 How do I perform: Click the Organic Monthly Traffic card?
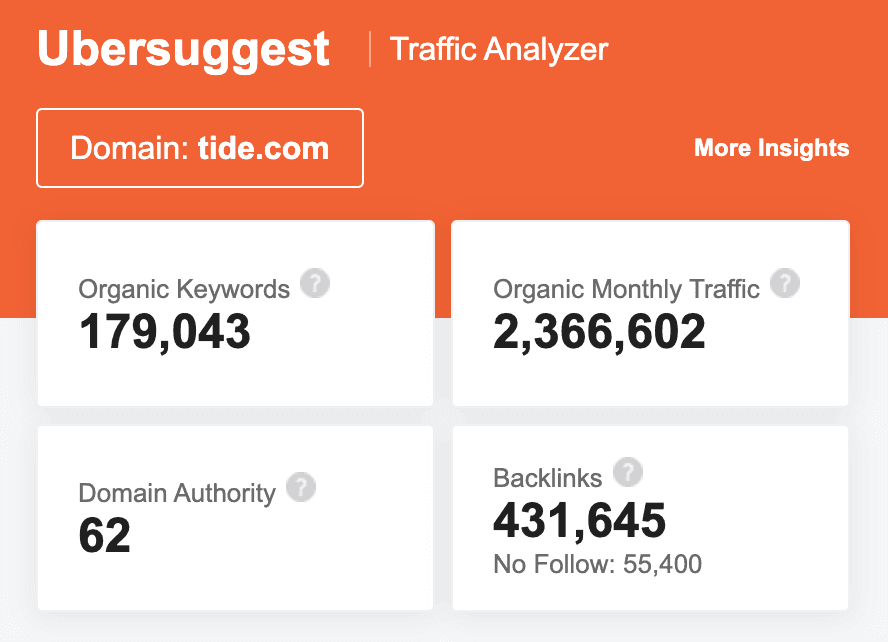pyautogui.click(x=650, y=313)
